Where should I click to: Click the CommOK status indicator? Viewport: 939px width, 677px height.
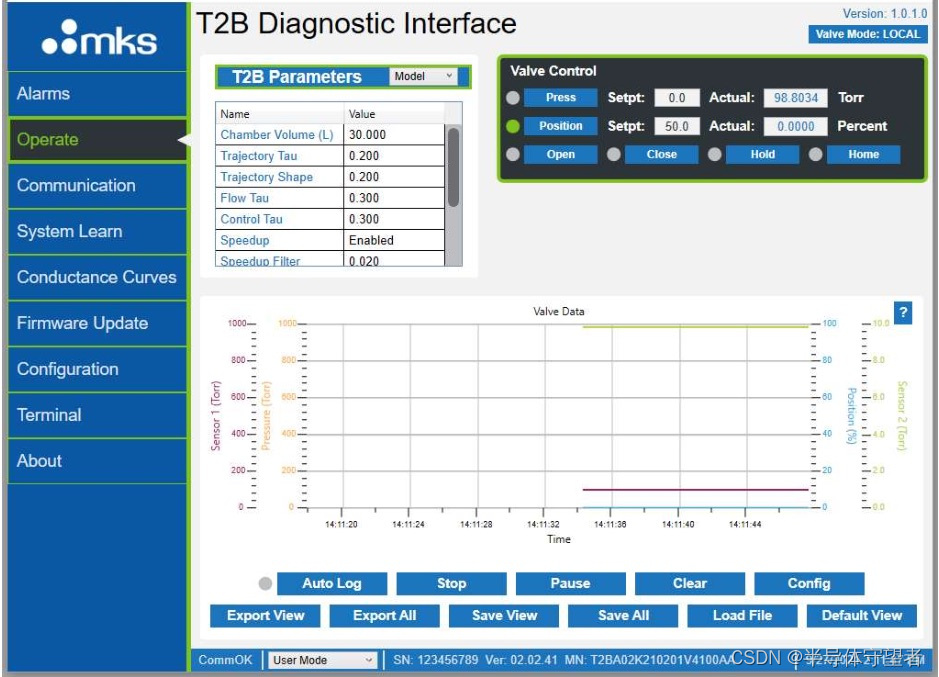(x=225, y=660)
